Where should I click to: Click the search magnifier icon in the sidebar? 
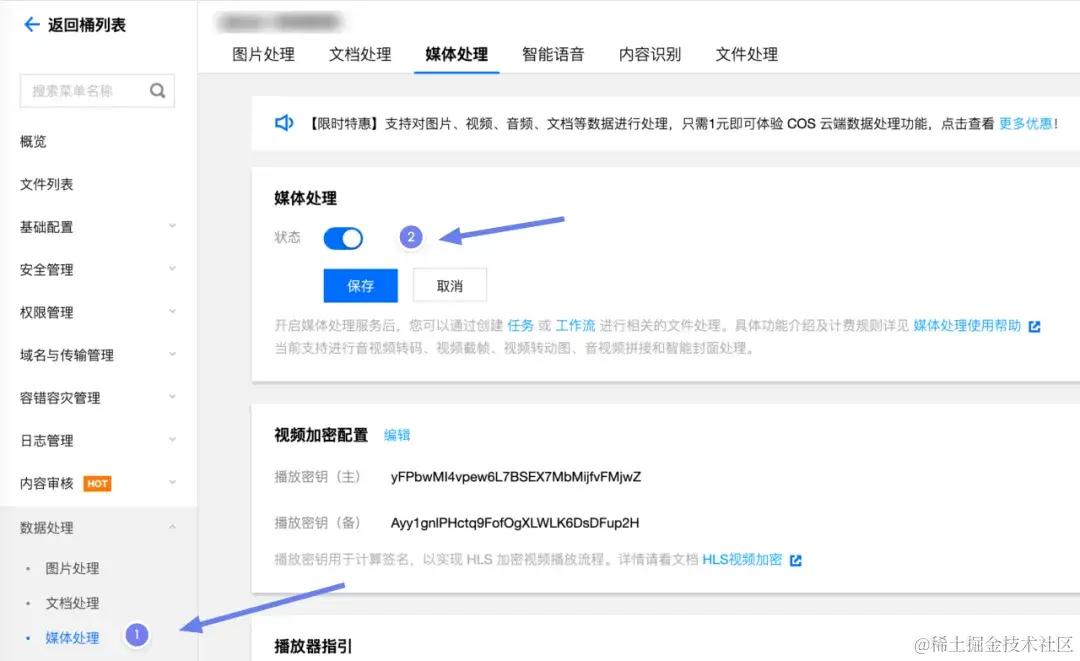click(x=158, y=90)
